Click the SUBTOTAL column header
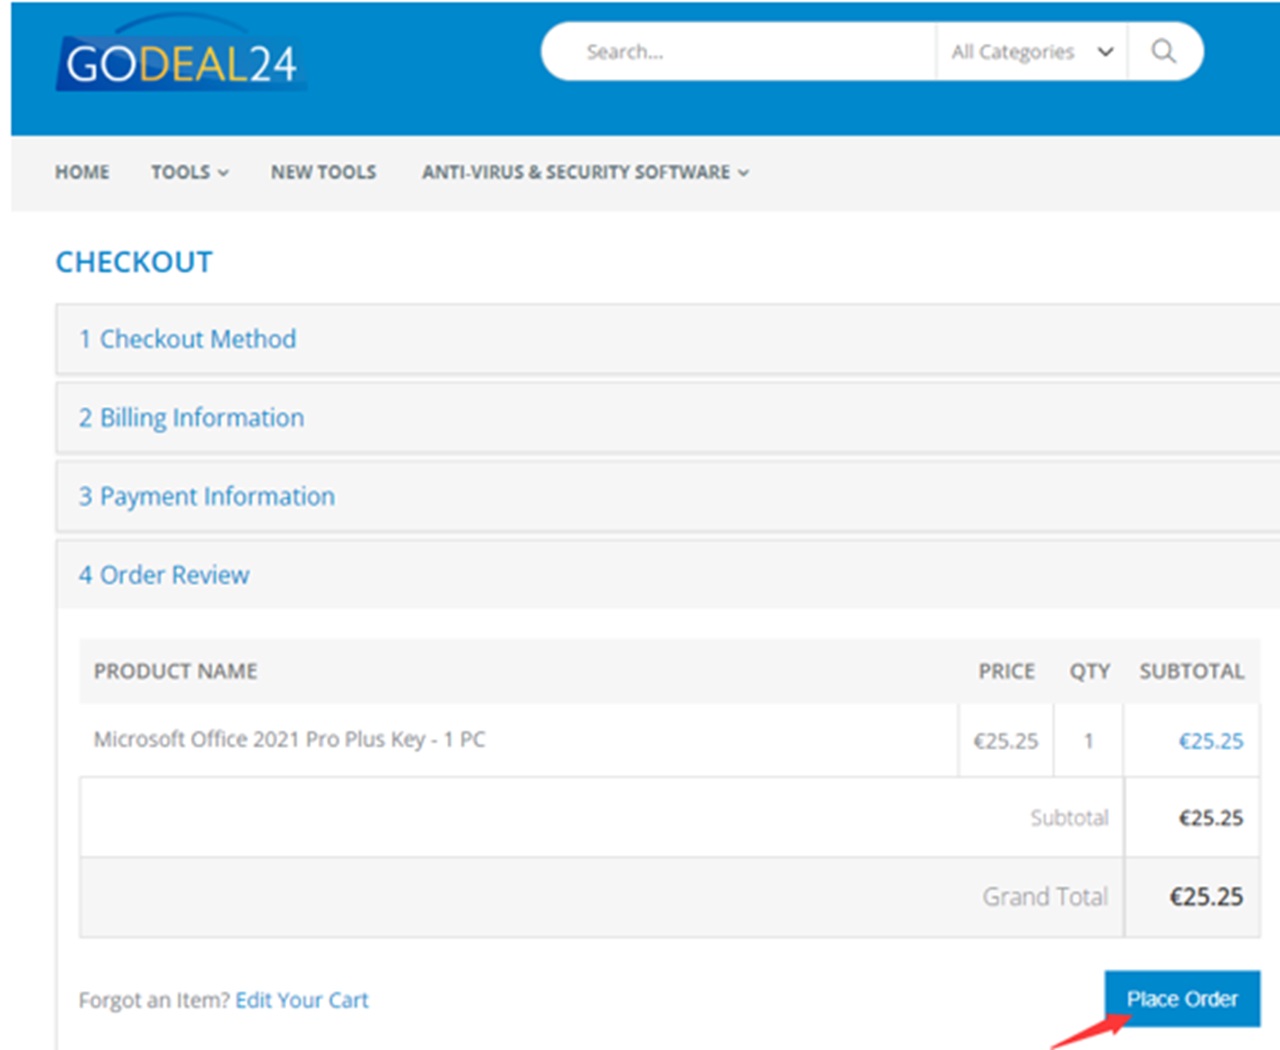 click(x=1192, y=671)
